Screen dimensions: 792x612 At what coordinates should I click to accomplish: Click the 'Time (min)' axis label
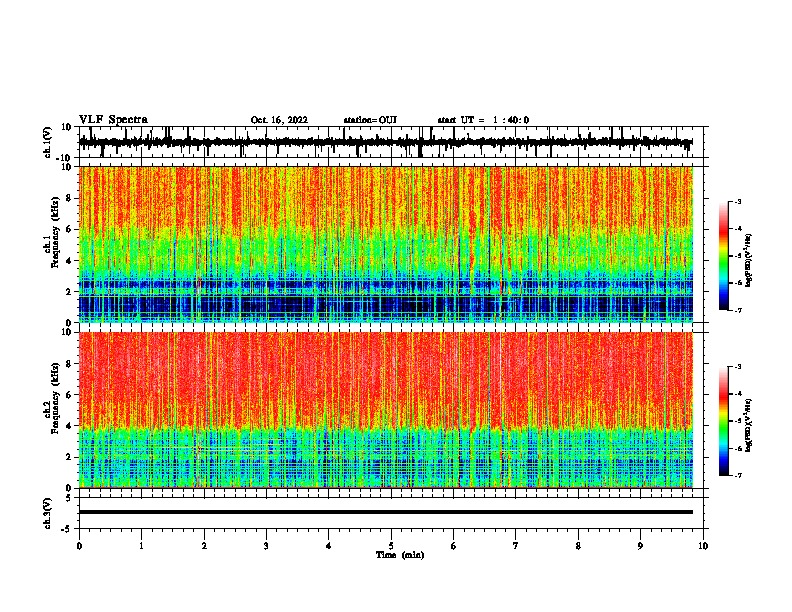pos(400,555)
